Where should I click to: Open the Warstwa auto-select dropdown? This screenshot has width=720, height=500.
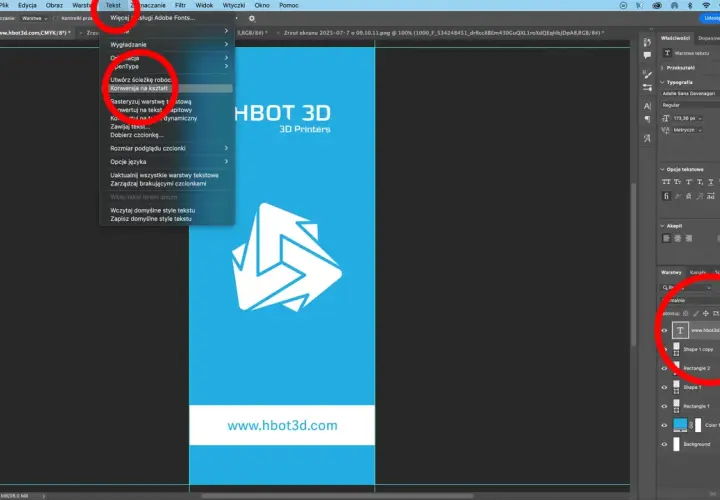34,18
